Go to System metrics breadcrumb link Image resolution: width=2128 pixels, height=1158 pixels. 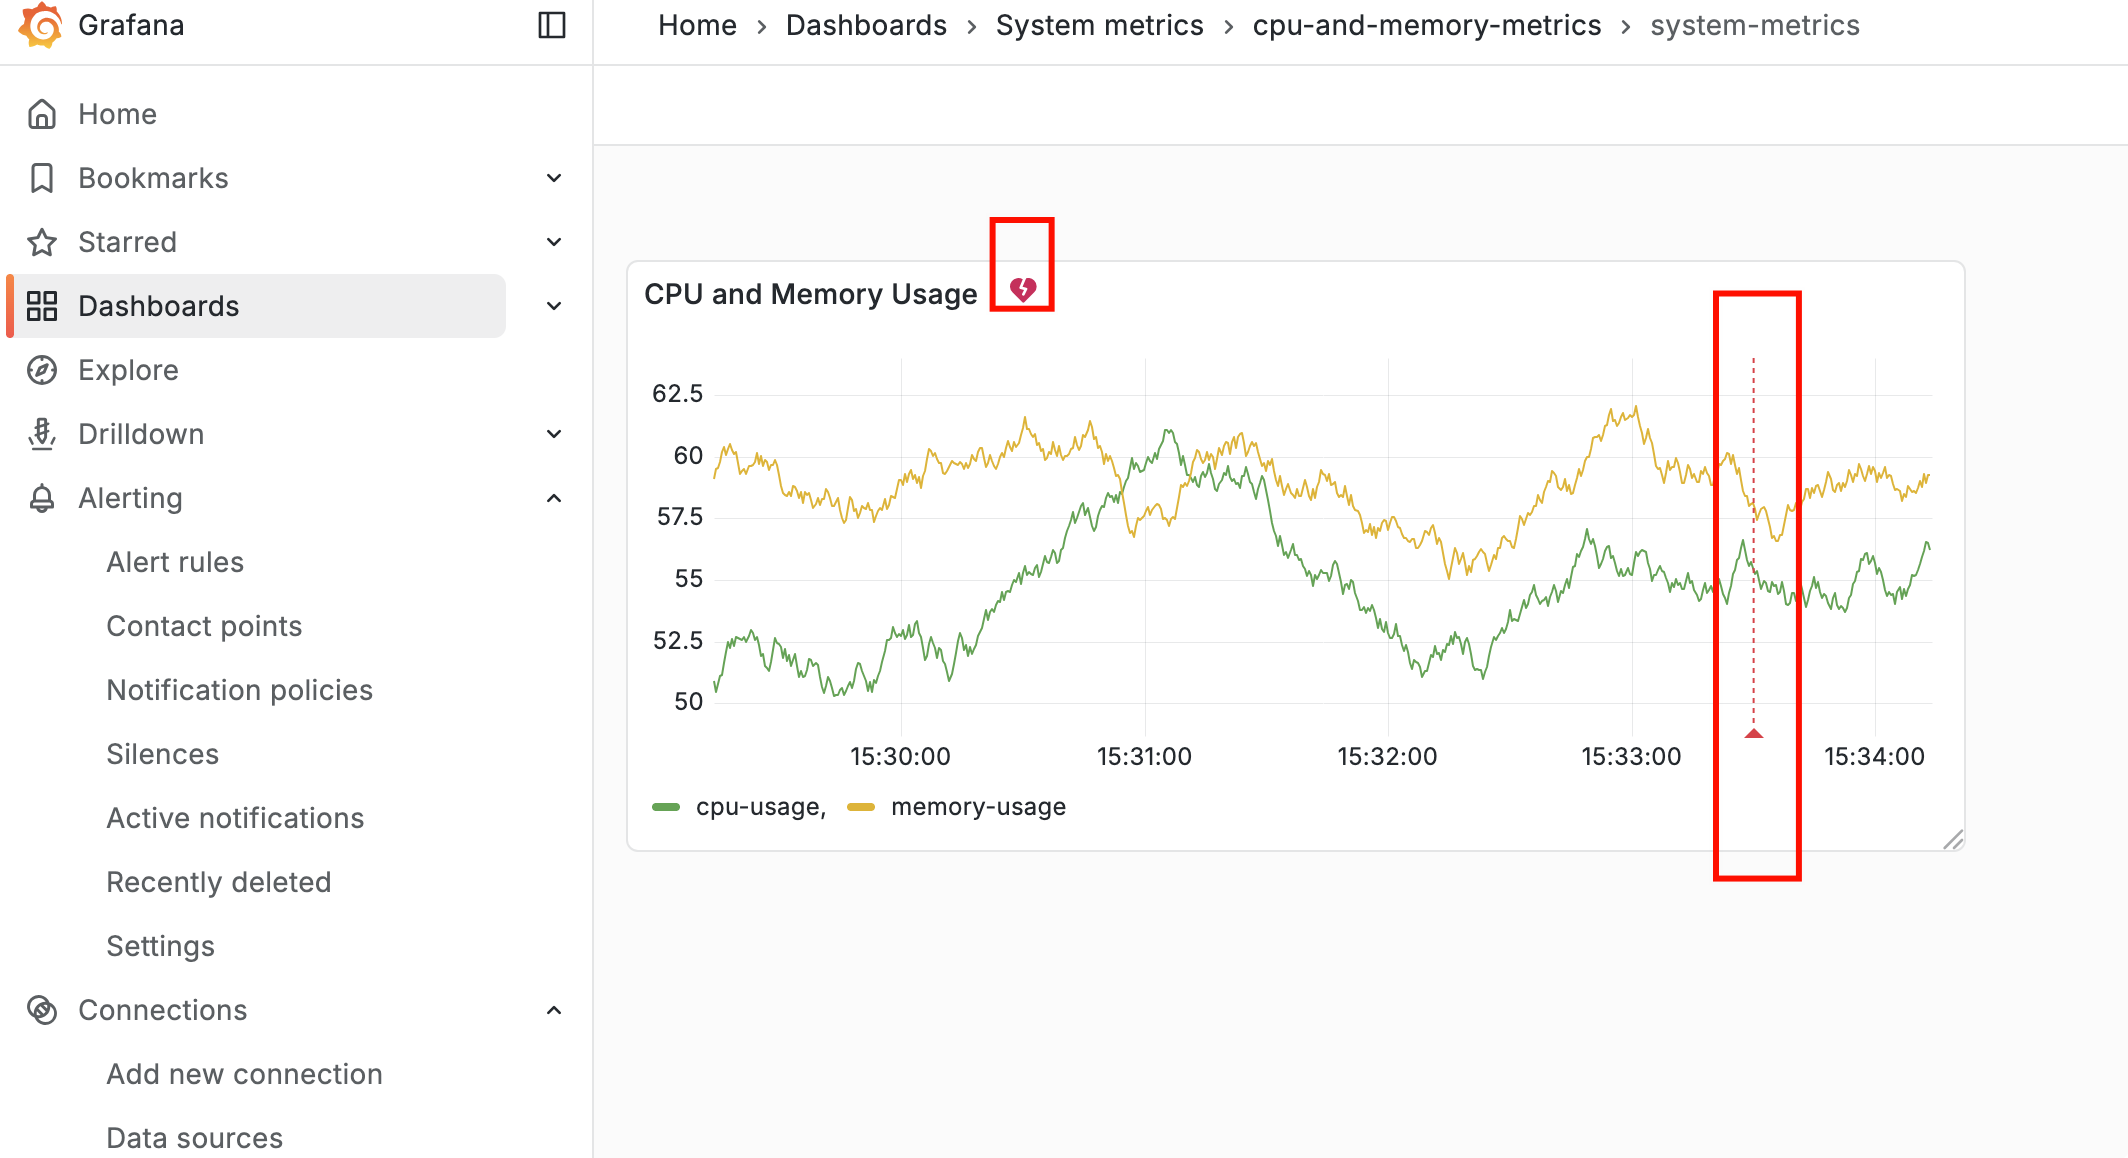pos(1099,25)
